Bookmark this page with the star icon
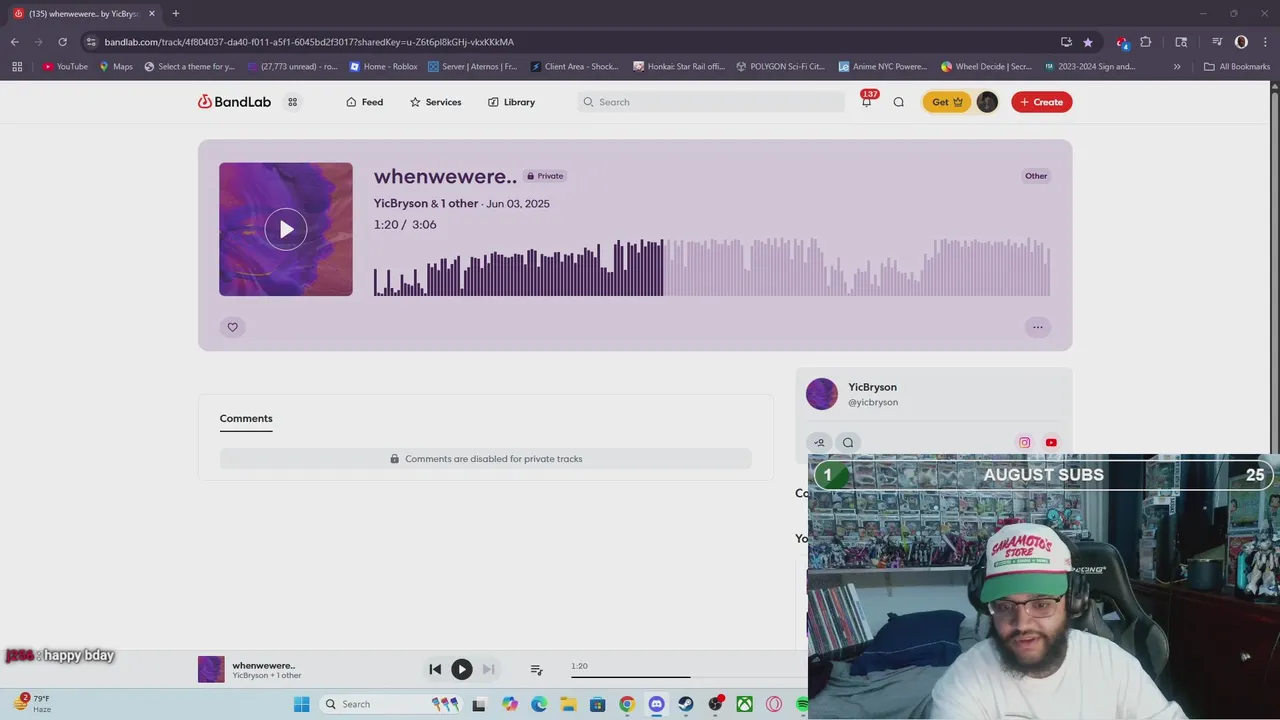The image size is (1280, 720). click(x=1088, y=42)
